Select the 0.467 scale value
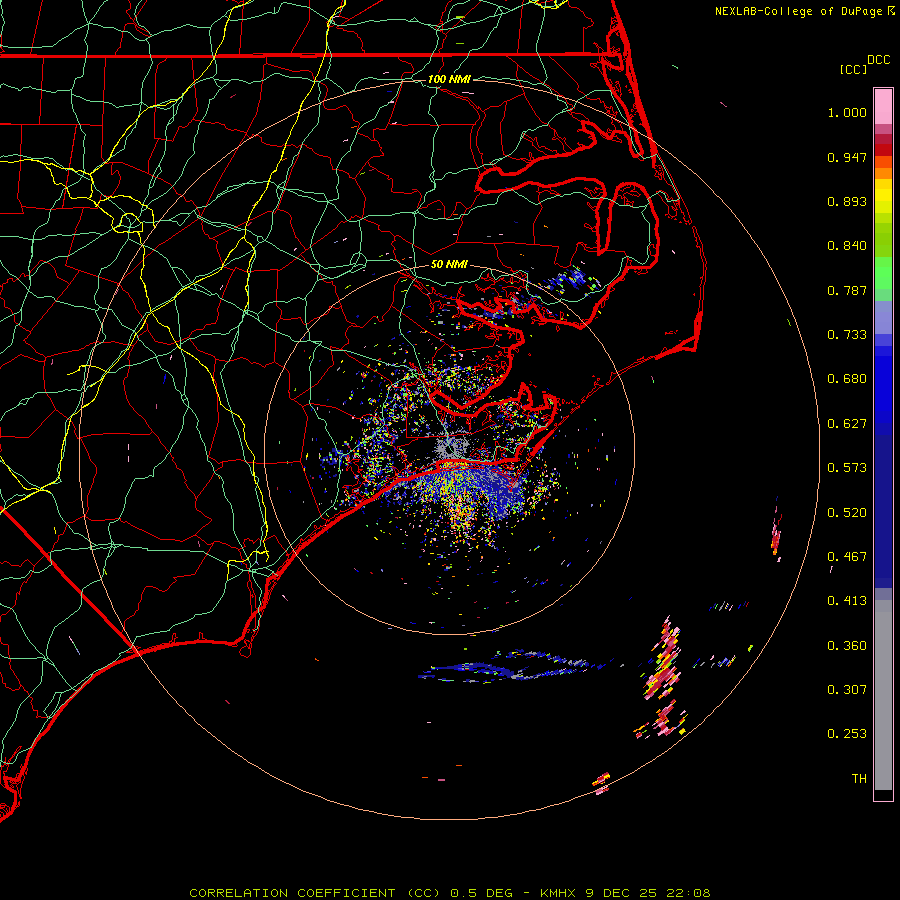 tap(847, 557)
